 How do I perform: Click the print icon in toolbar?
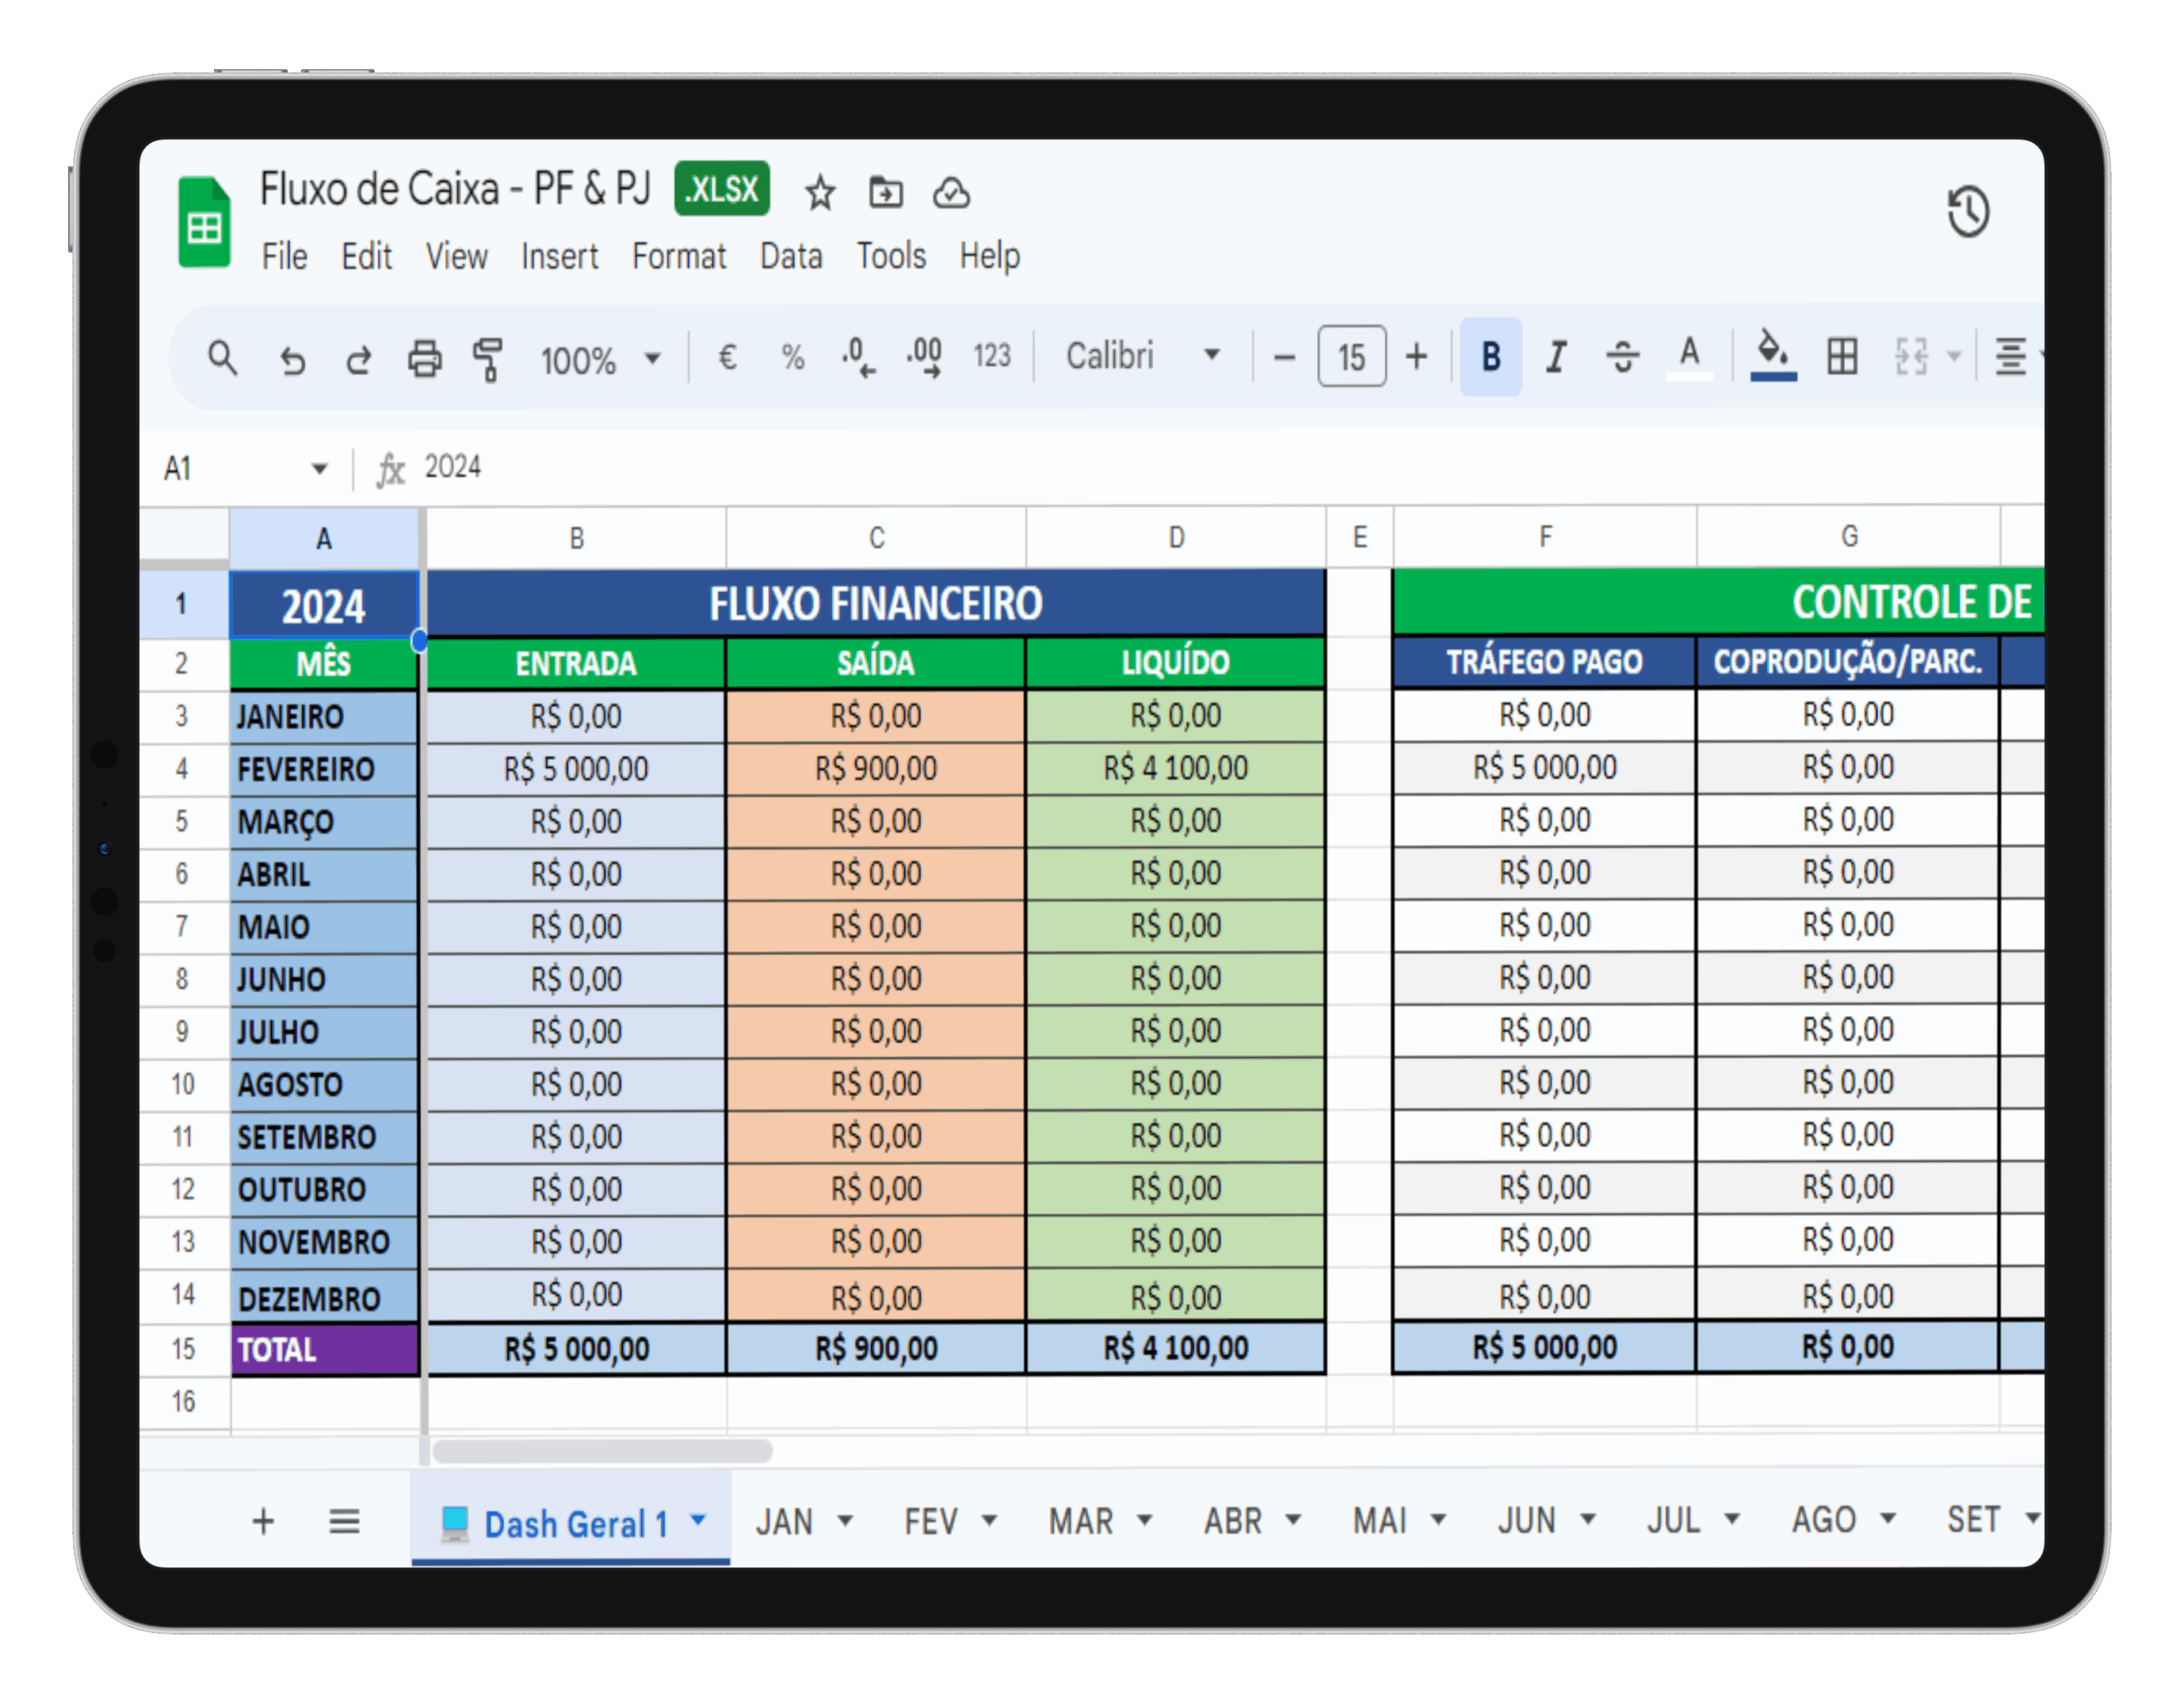(424, 357)
